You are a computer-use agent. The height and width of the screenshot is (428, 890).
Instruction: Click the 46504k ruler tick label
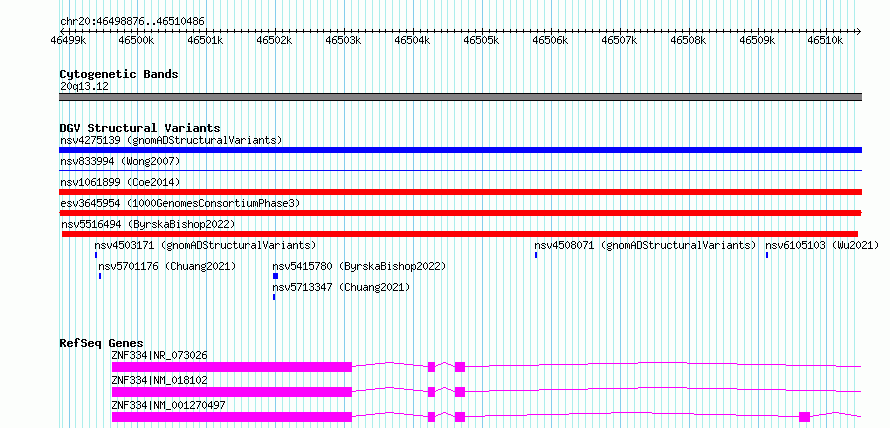tap(413, 40)
